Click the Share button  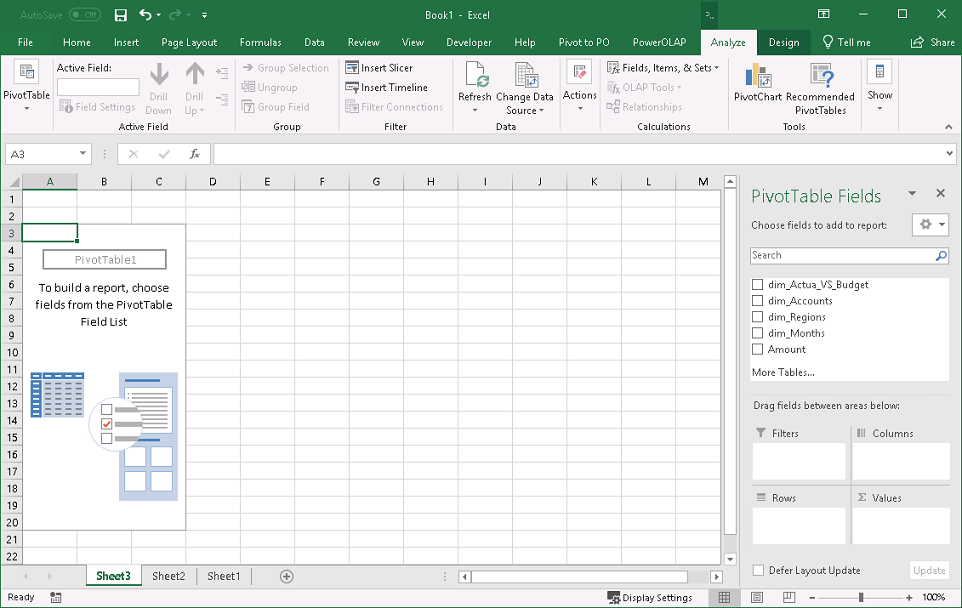(x=933, y=42)
